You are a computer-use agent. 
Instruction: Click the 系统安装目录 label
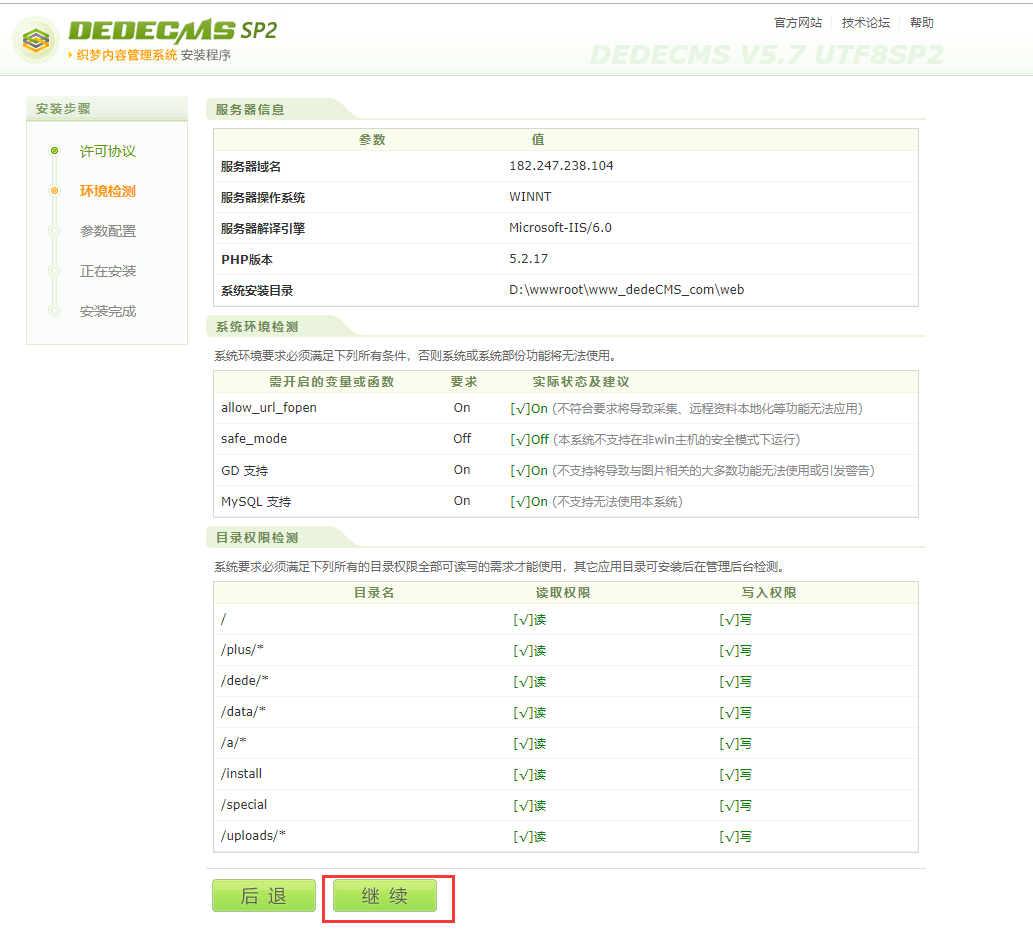point(257,291)
